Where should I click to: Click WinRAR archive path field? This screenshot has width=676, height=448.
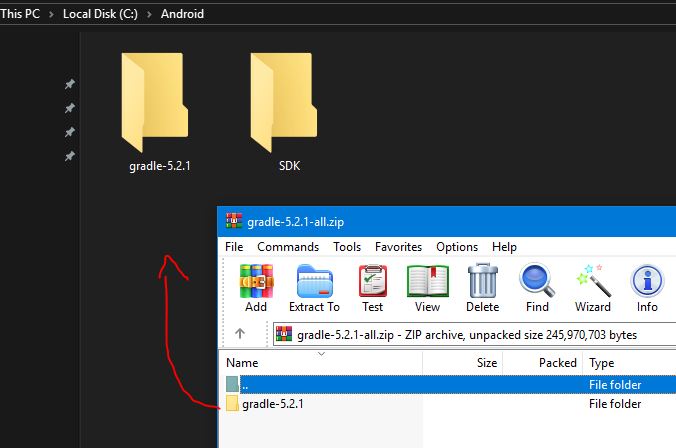coord(474,334)
